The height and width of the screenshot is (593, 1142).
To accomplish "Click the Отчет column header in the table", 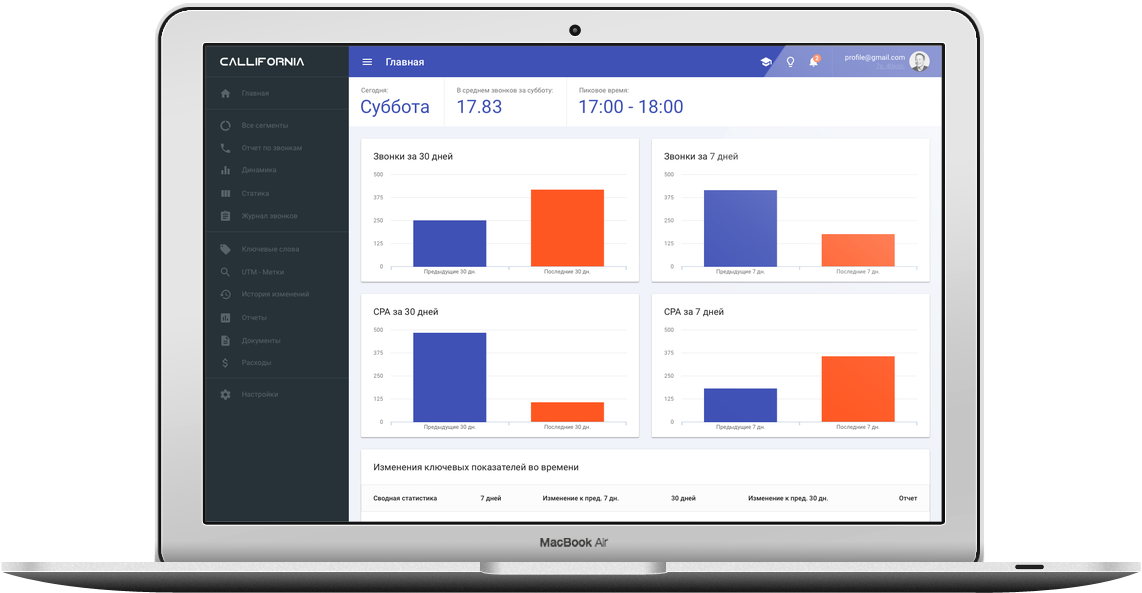I will (x=907, y=498).
